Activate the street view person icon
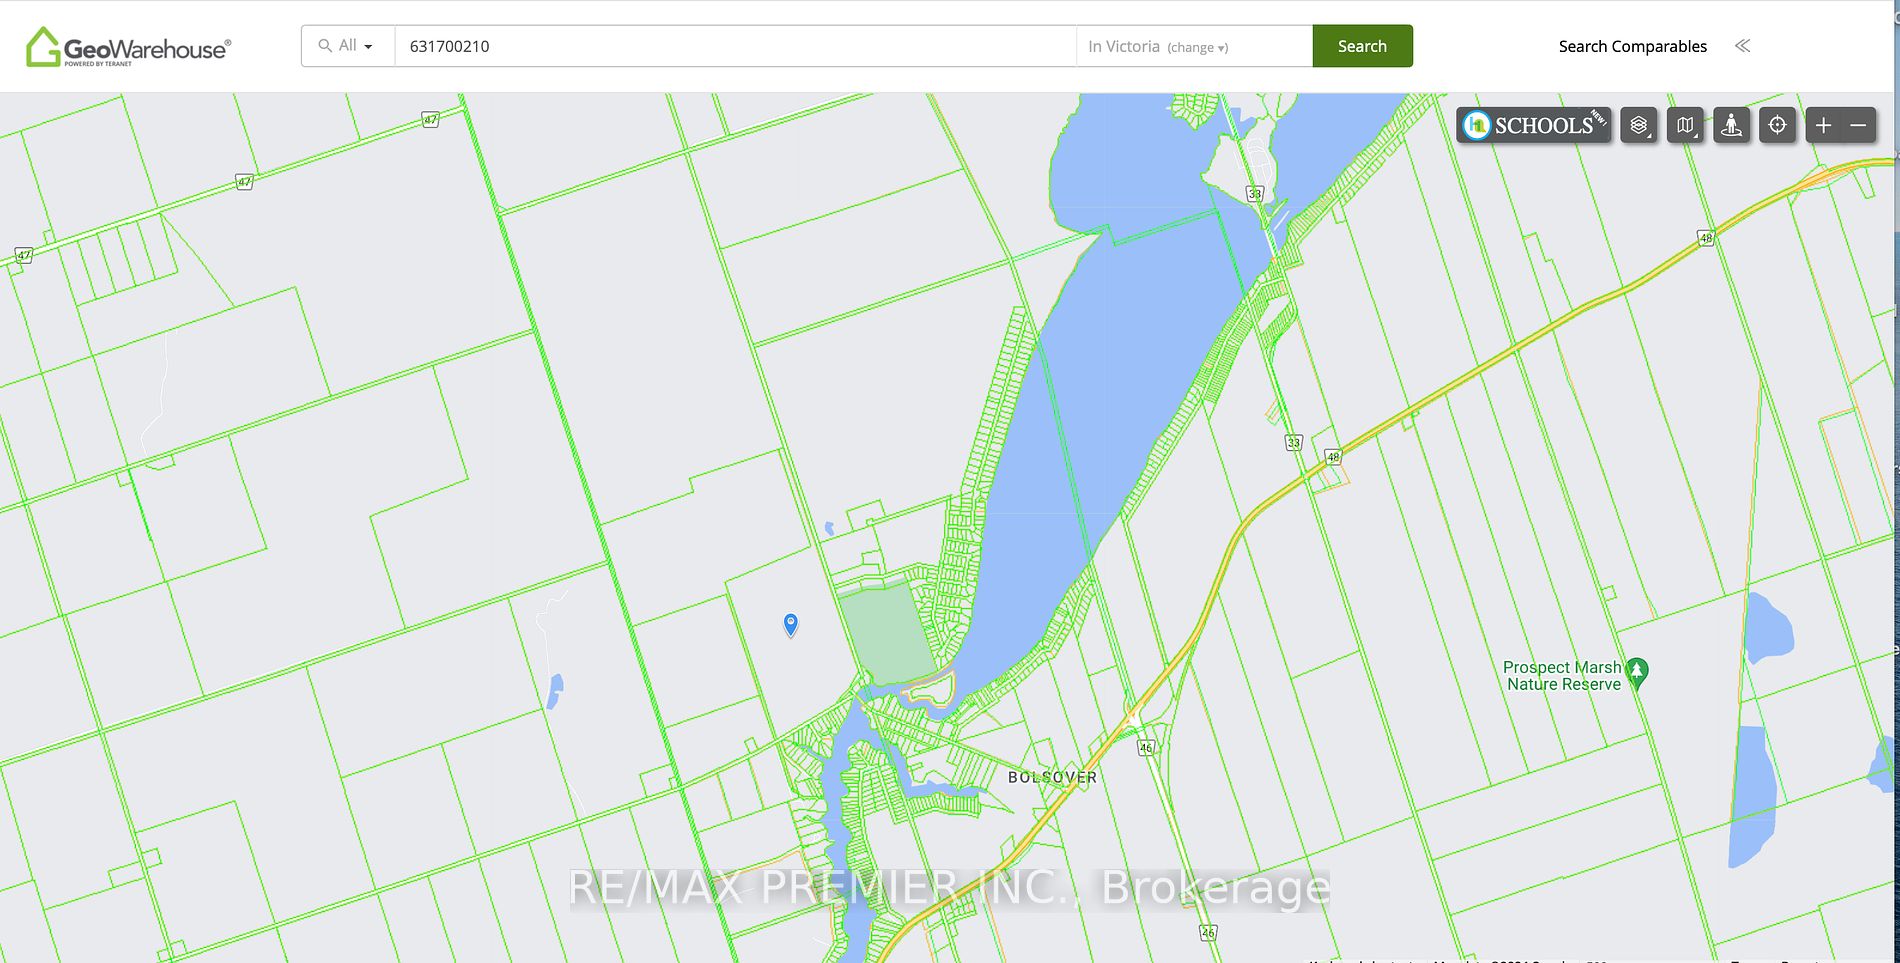Screen dimensions: 1900x963 tap(1731, 125)
